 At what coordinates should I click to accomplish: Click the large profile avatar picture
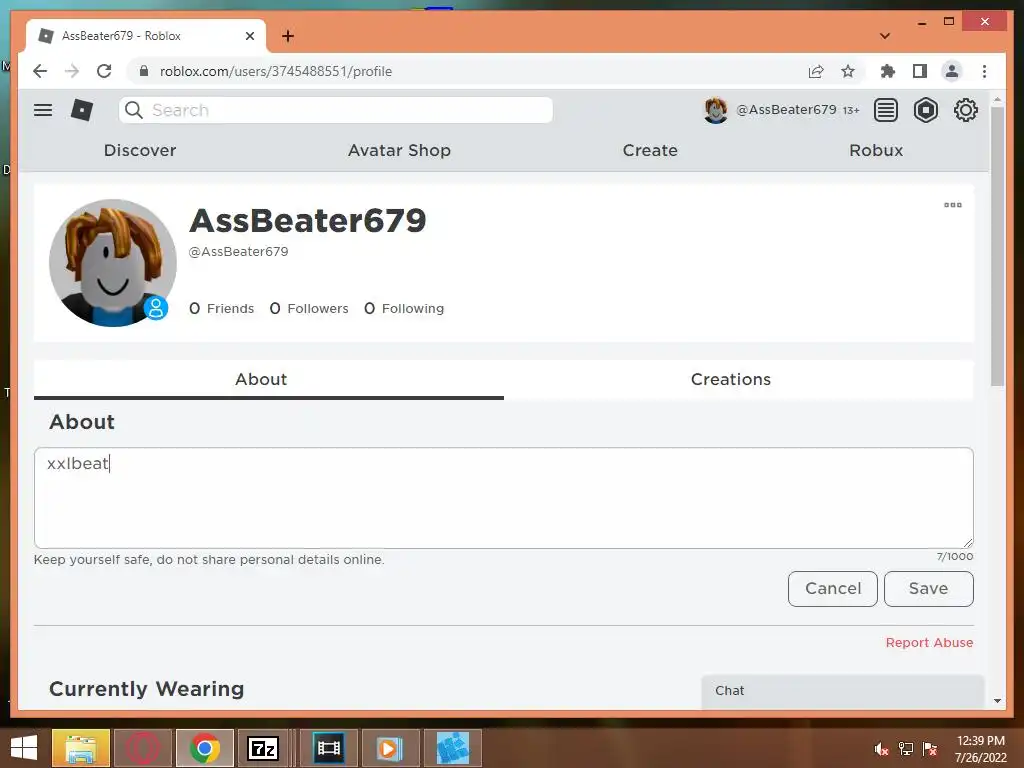tap(113, 263)
